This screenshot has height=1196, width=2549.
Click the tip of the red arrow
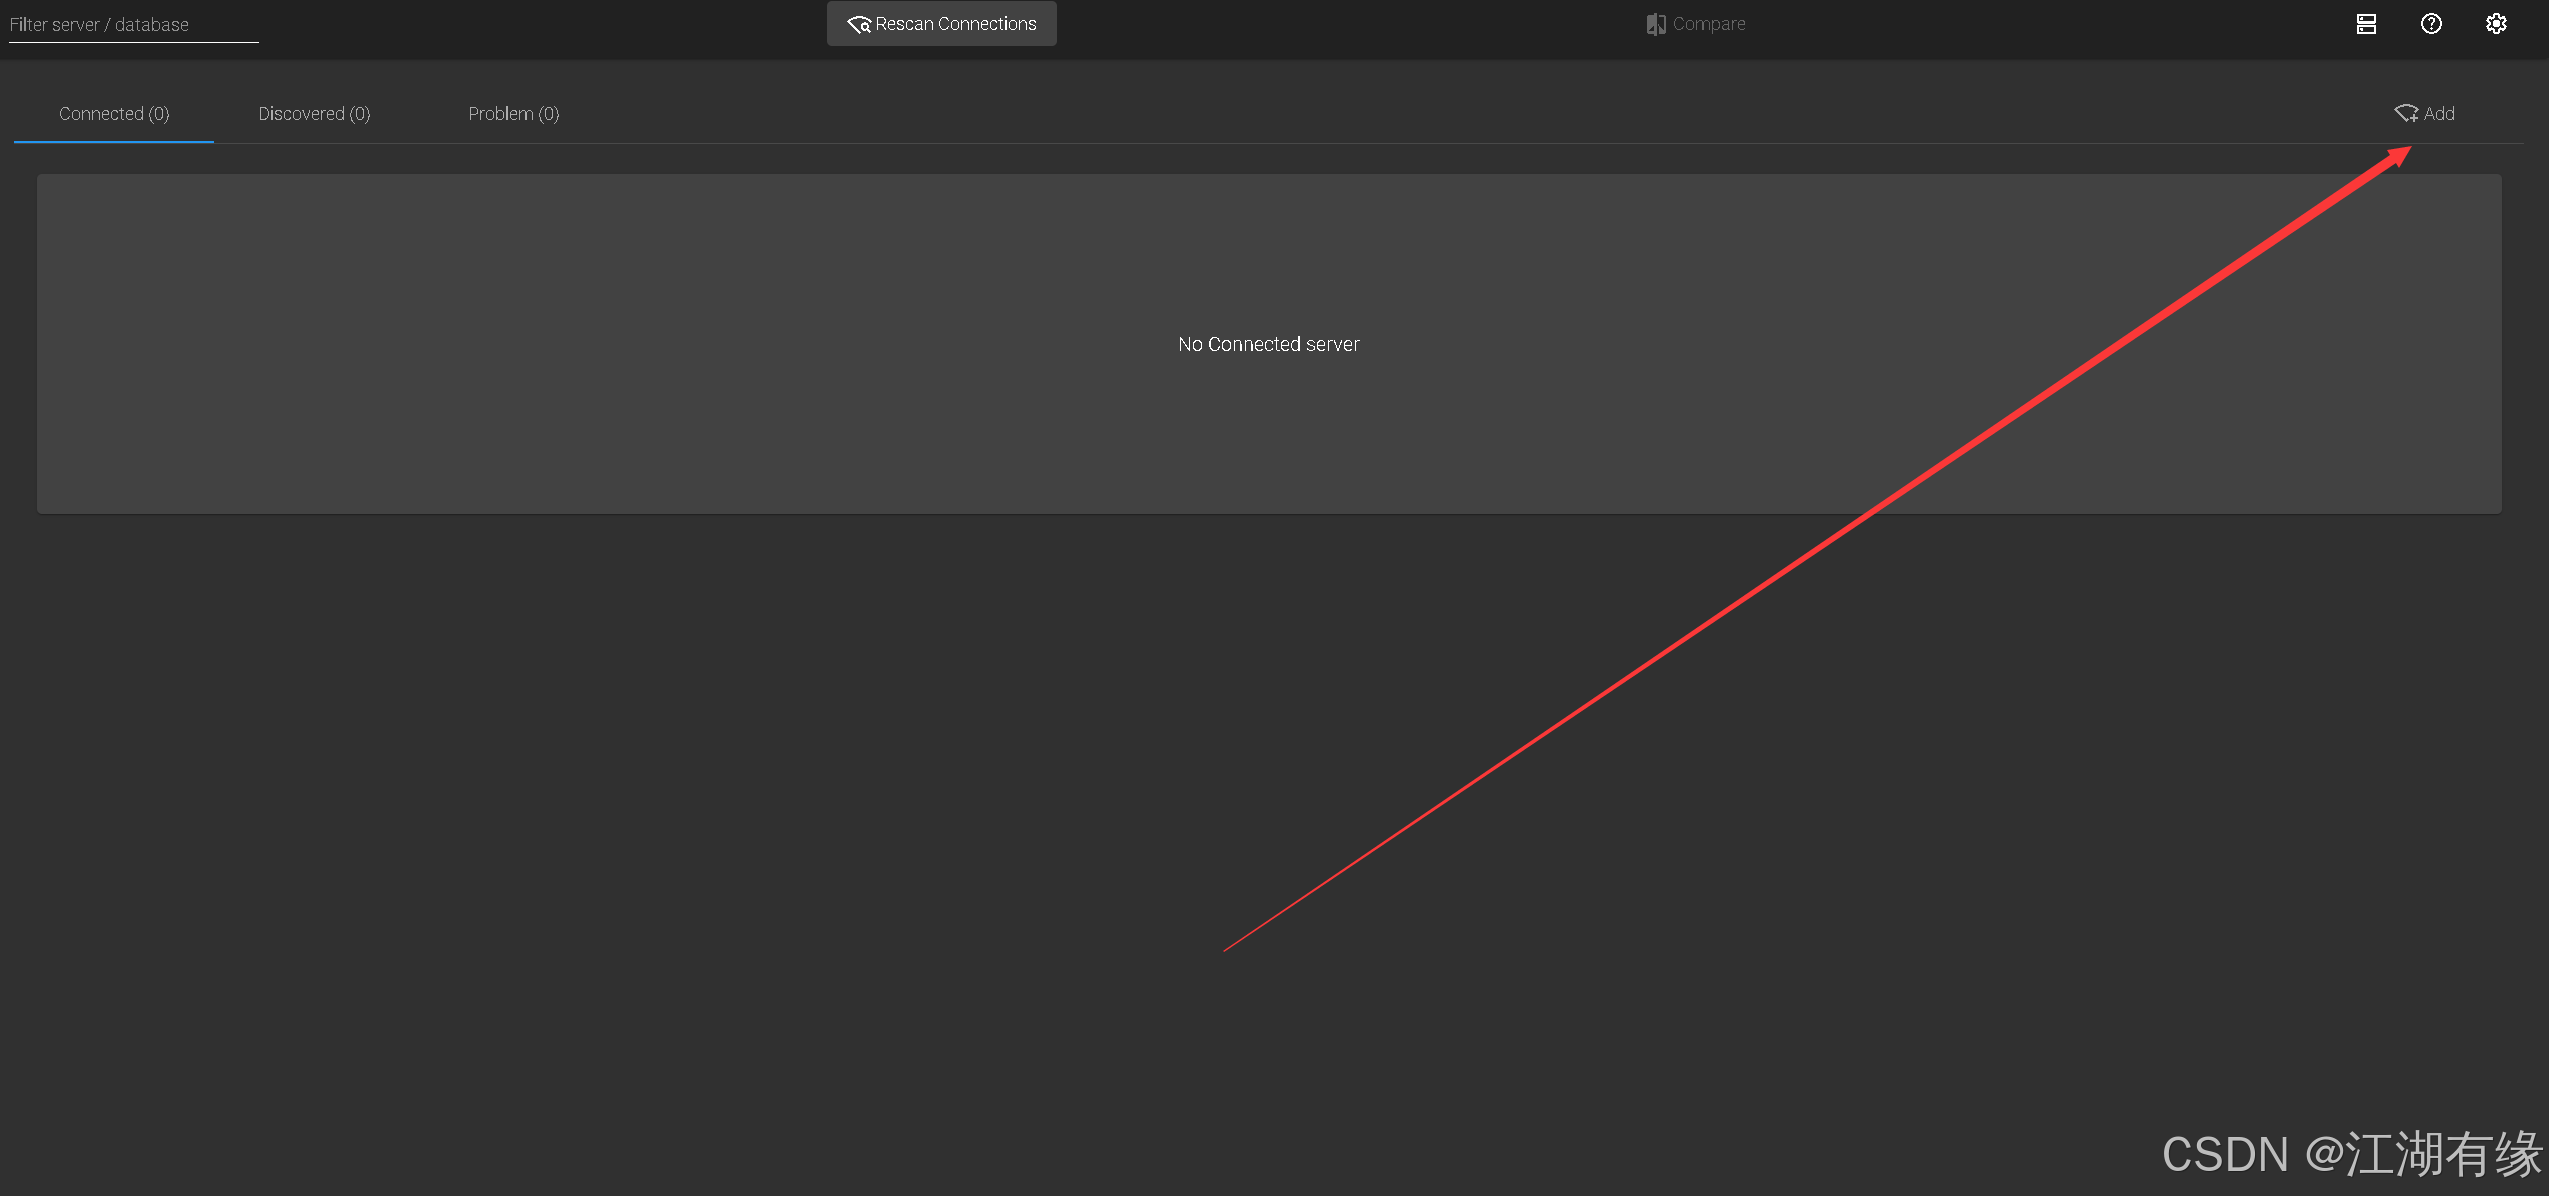coord(2408,150)
